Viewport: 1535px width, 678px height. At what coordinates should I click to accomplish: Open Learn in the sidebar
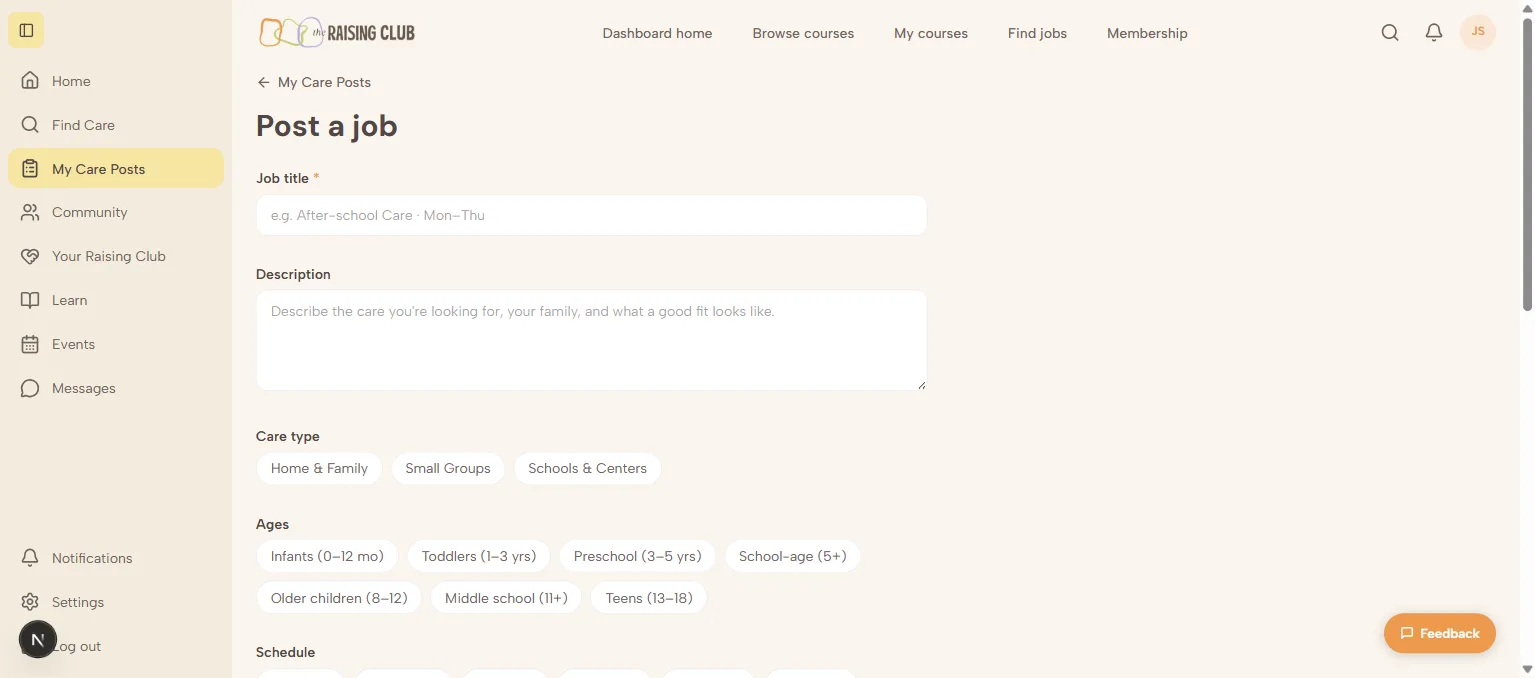[116, 300]
